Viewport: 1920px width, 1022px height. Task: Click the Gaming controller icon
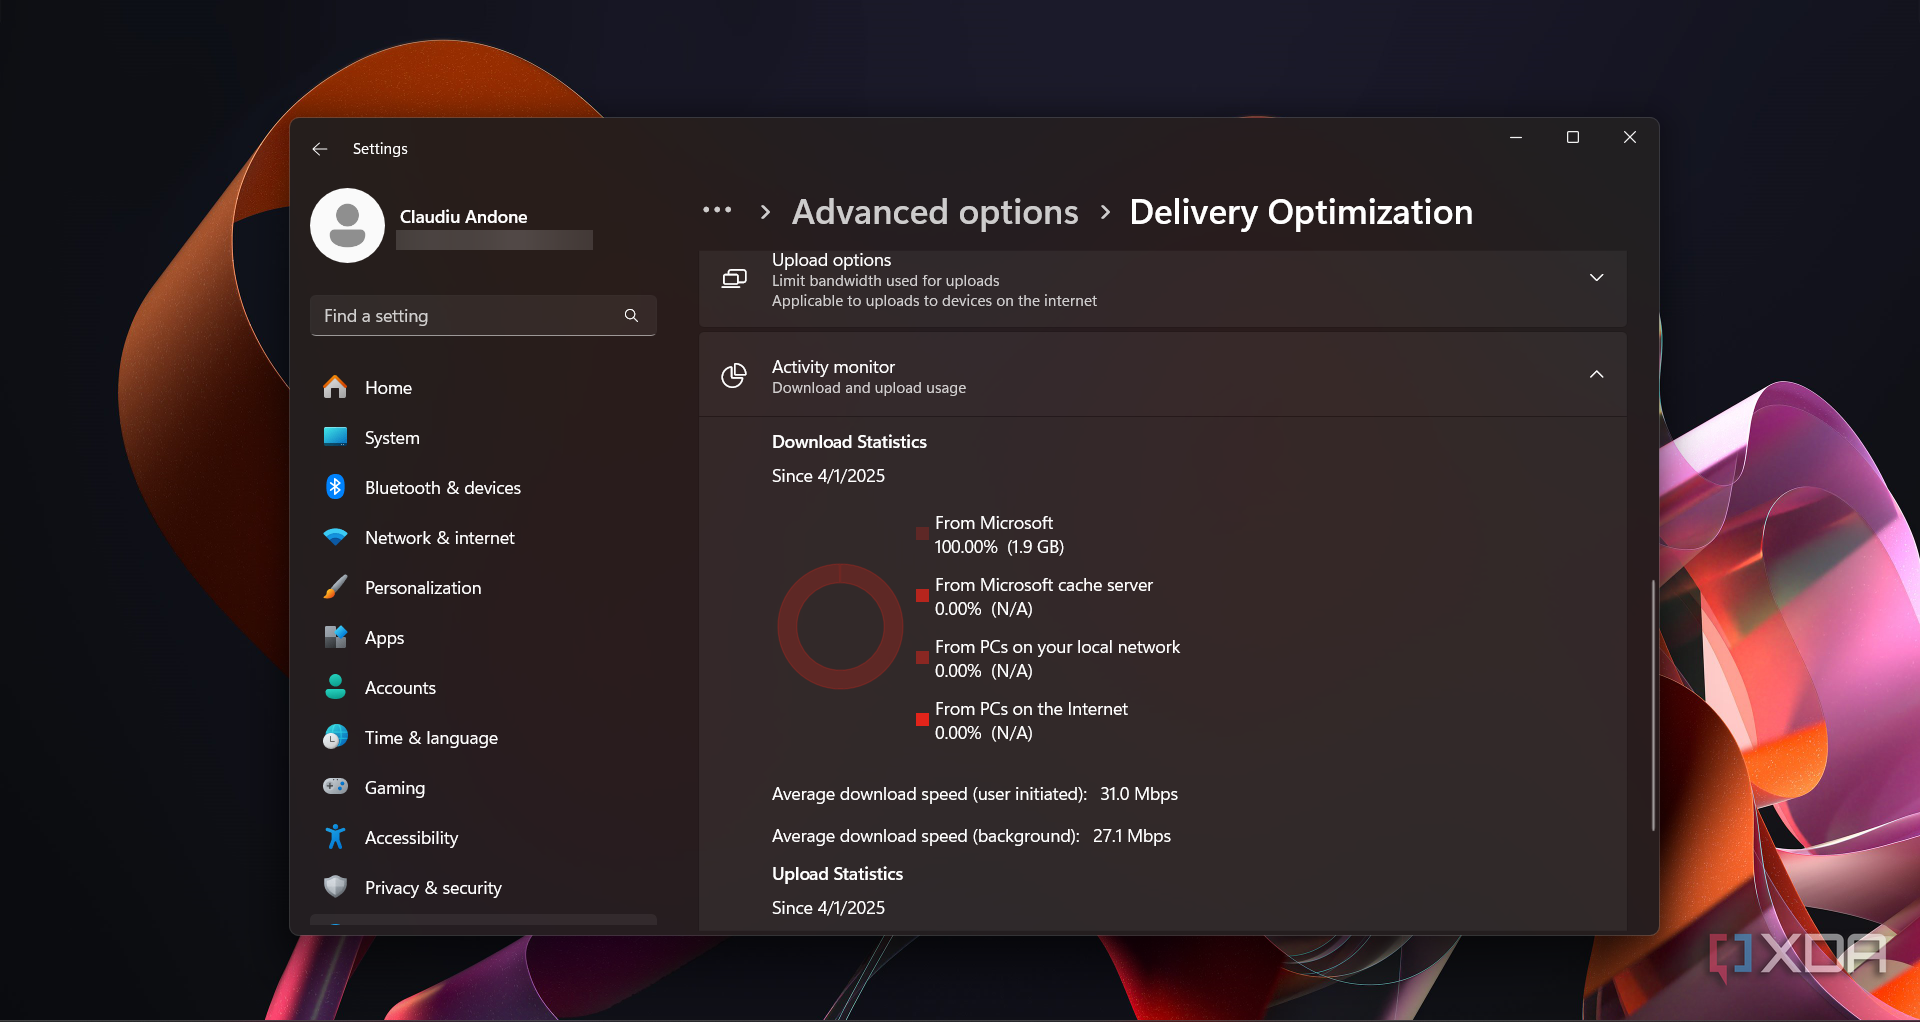[335, 787]
